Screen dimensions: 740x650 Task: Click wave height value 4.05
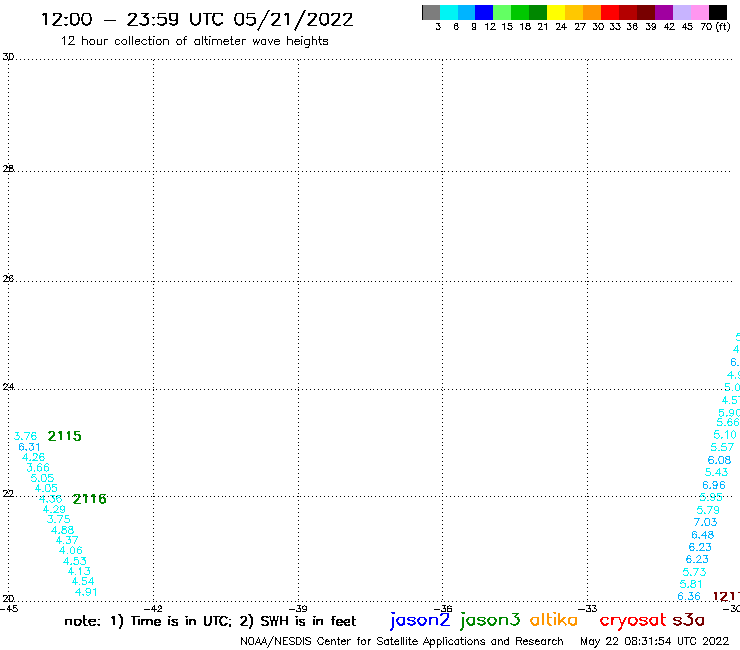tap(46, 489)
